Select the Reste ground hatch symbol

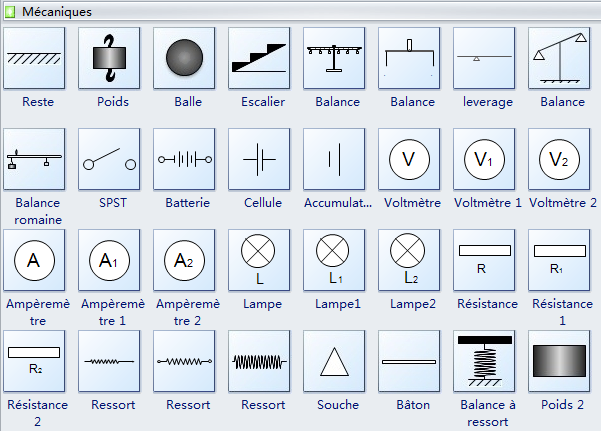tap(34, 58)
